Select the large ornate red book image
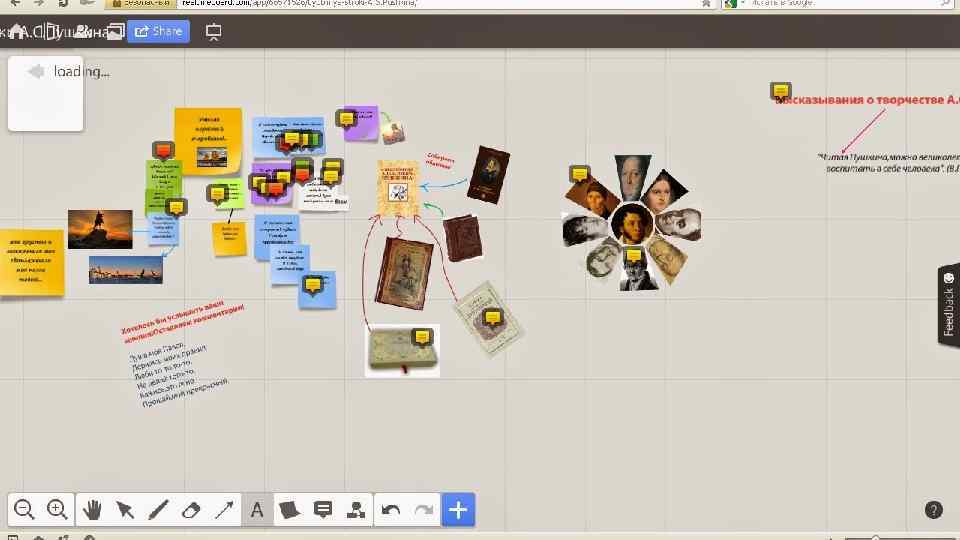The height and width of the screenshot is (540, 960). pyautogui.click(x=404, y=273)
